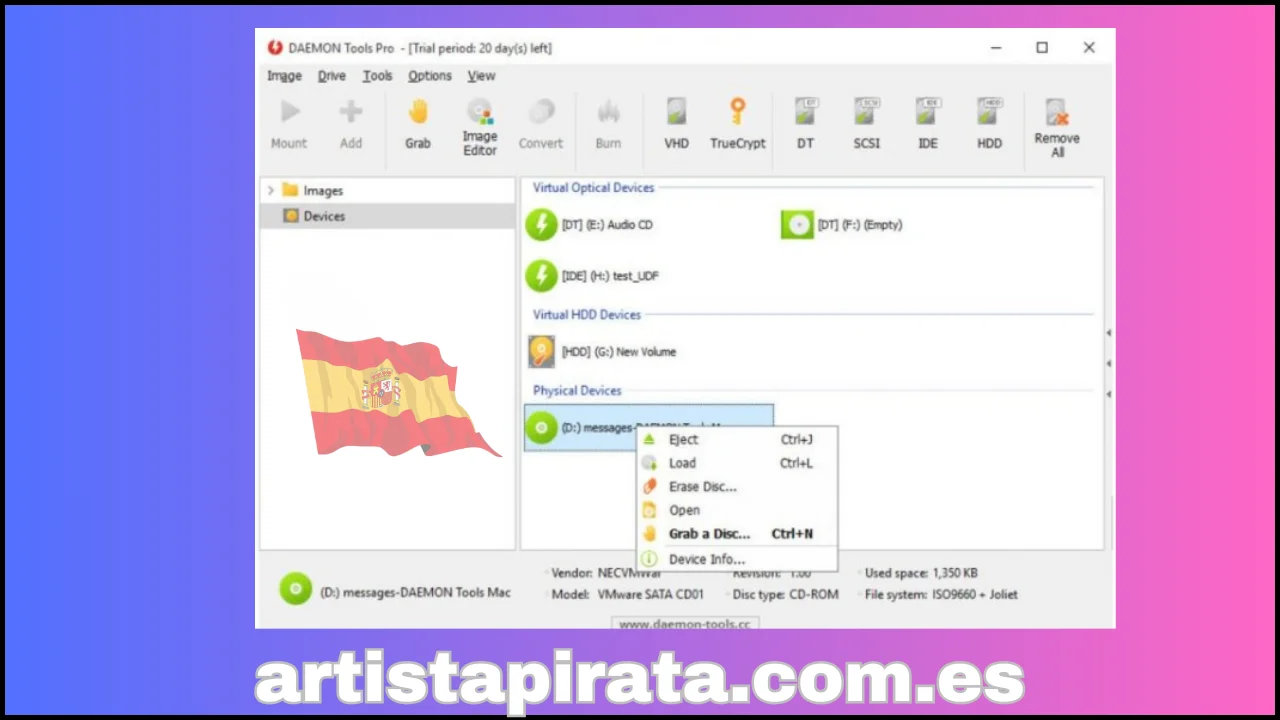Click the Disc type: CD-ROM text
Image resolution: width=1280 pixels, height=720 pixels.
[786, 594]
